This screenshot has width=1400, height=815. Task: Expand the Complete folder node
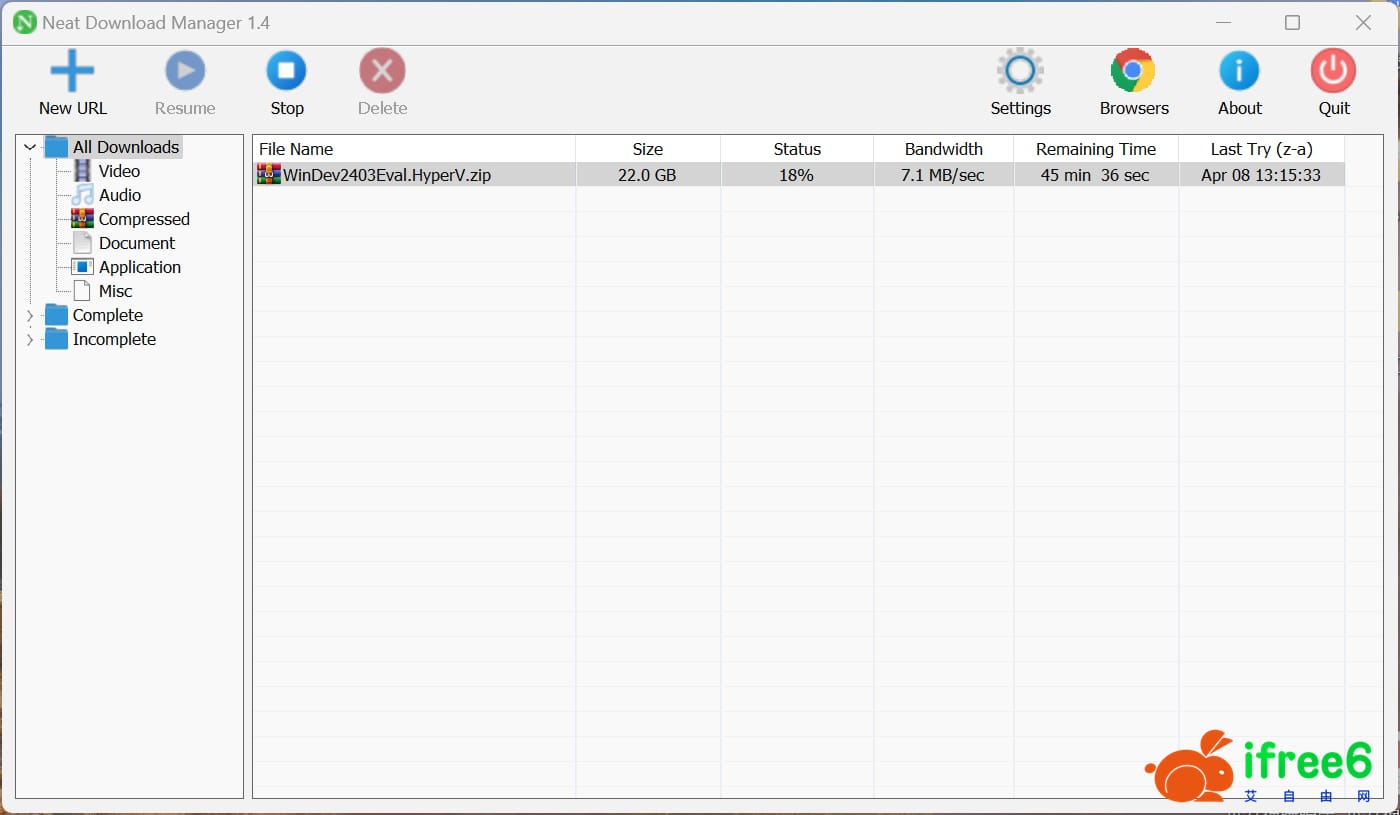tap(30, 316)
